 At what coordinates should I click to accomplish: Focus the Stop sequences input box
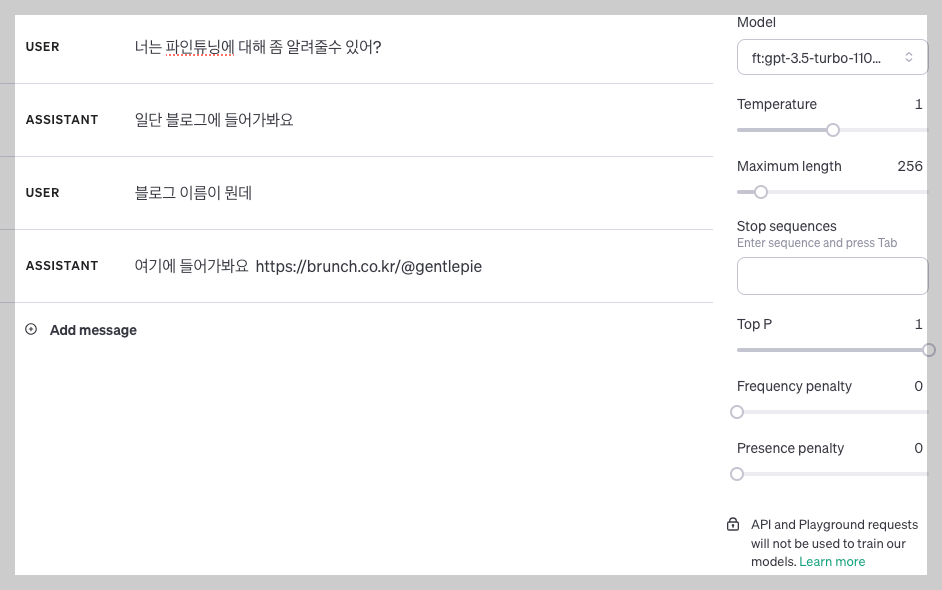click(x=832, y=276)
